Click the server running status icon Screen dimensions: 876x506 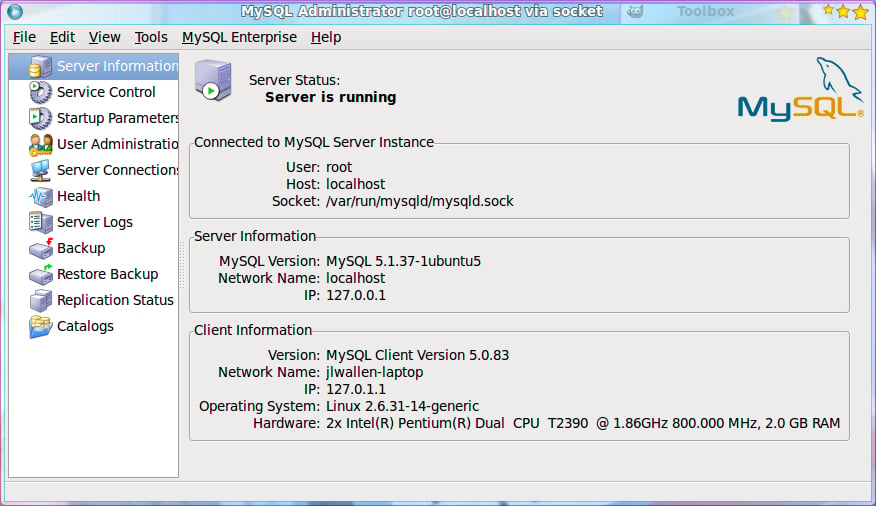(213, 80)
